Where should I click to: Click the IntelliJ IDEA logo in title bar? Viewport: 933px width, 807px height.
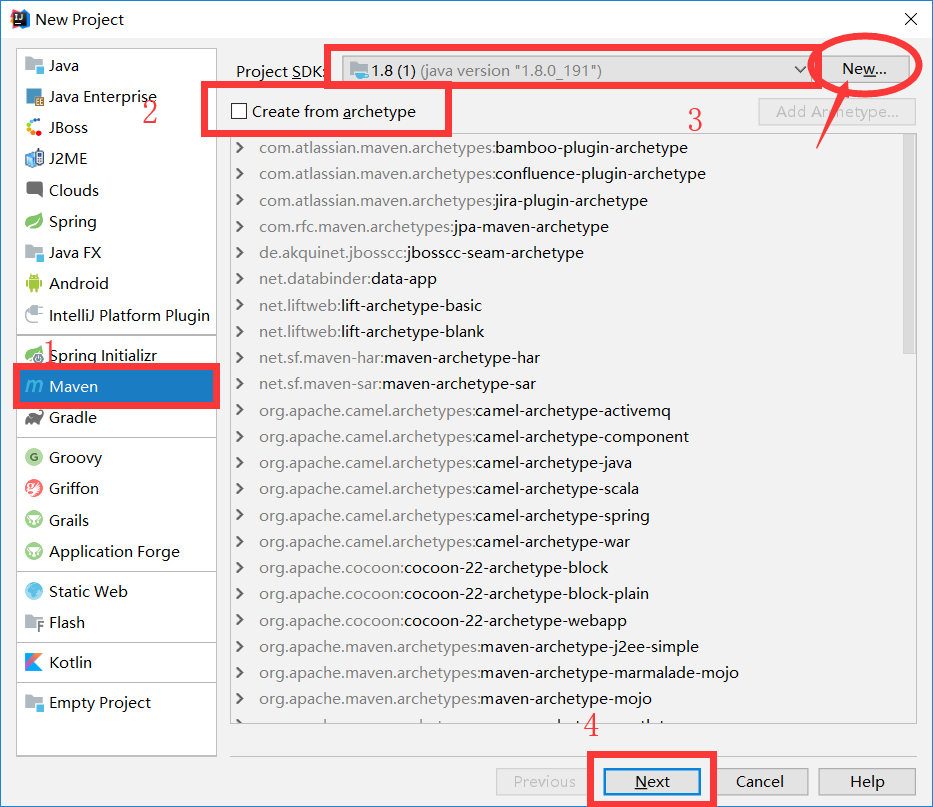tap(20, 19)
